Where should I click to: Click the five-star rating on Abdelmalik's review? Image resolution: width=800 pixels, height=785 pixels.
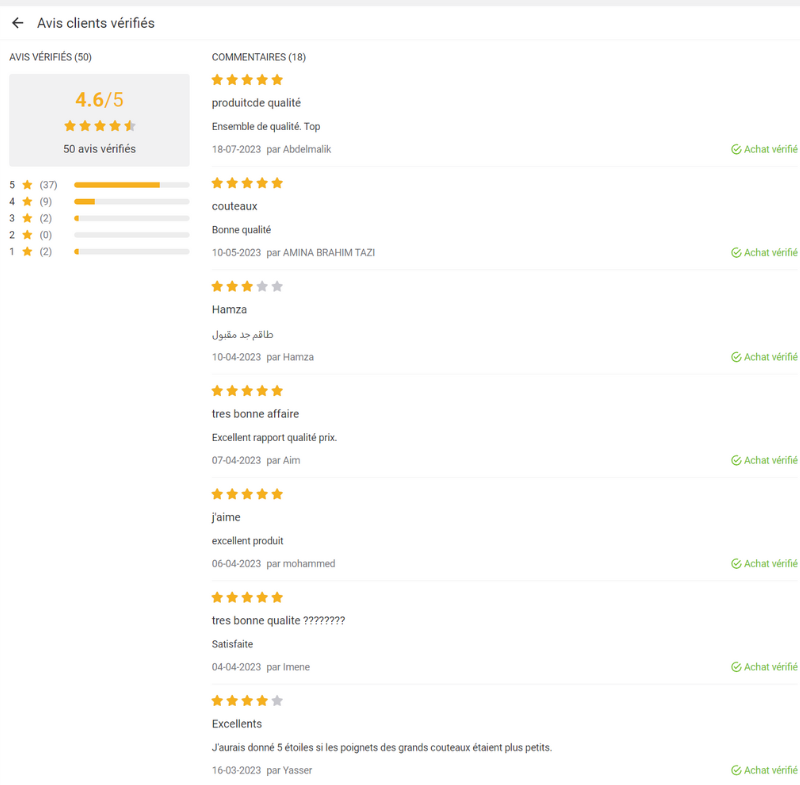(247, 80)
